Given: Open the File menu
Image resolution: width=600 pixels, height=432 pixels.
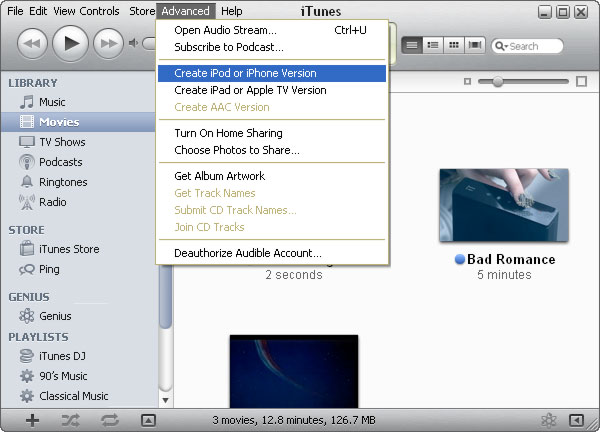Looking at the screenshot, I should 15,11.
